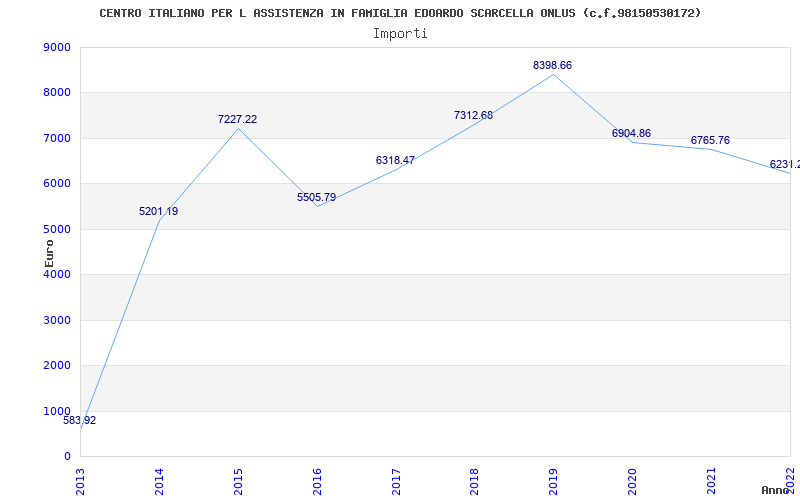Select the Importi subtitle
This screenshot has width=800, height=500.
pyautogui.click(x=400, y=34)
